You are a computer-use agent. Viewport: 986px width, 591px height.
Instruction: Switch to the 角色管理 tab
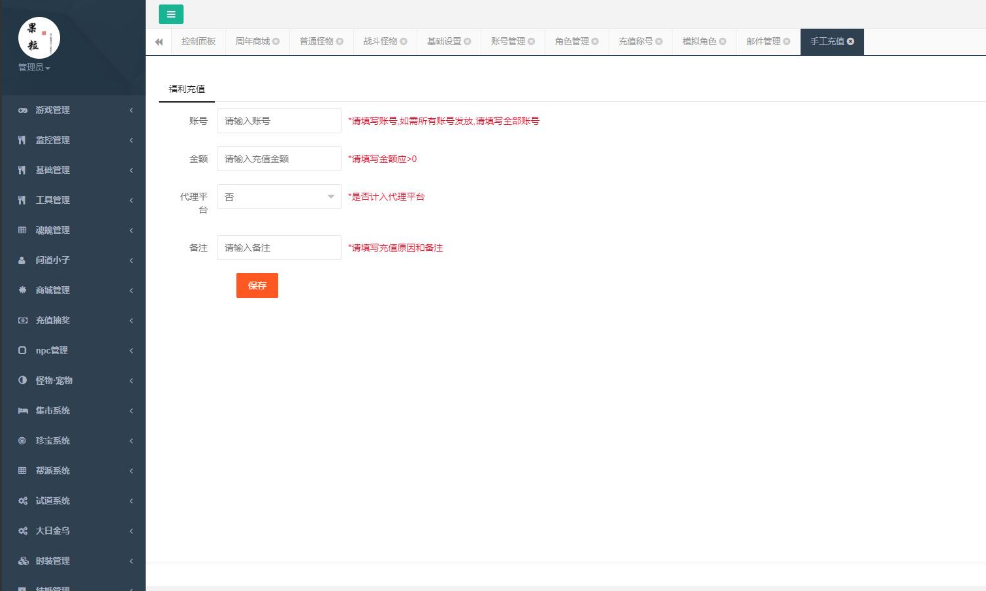tap(572, 42)
